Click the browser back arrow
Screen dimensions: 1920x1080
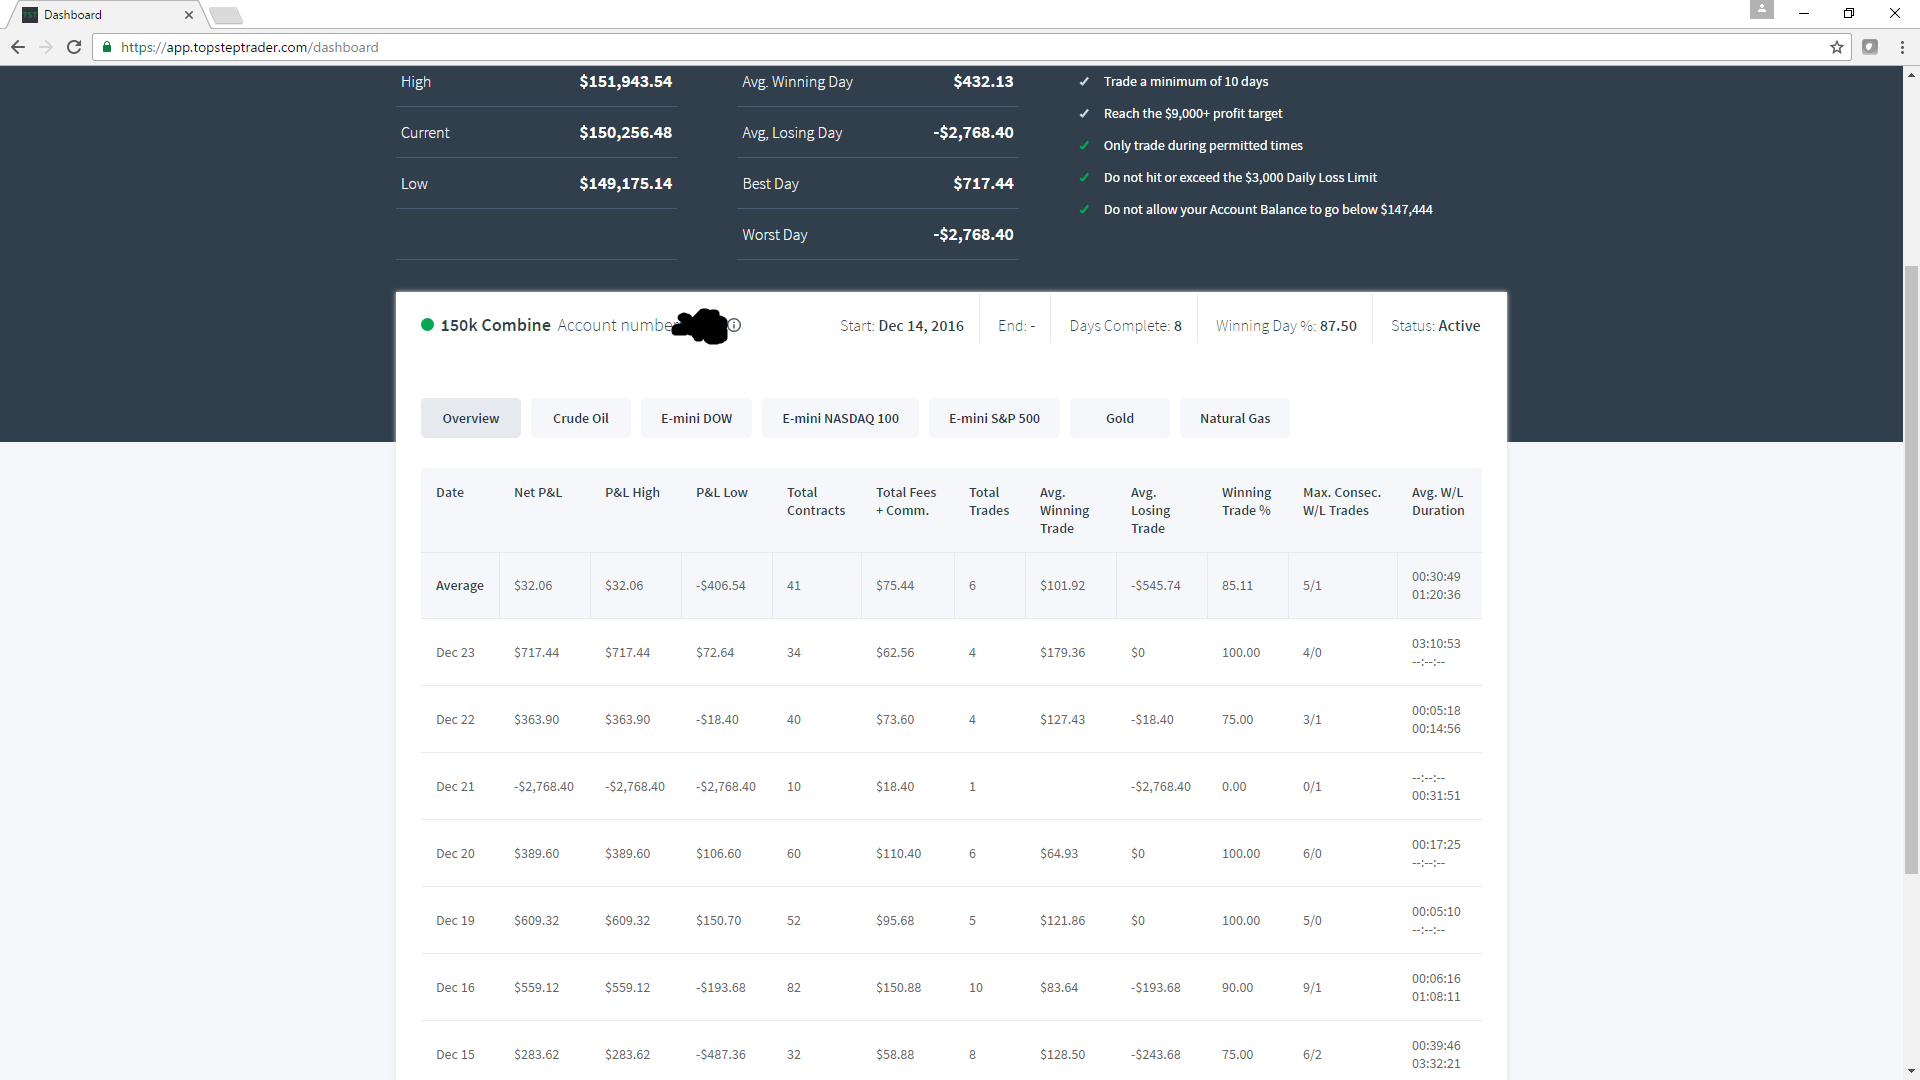click(x=18, y=47)
